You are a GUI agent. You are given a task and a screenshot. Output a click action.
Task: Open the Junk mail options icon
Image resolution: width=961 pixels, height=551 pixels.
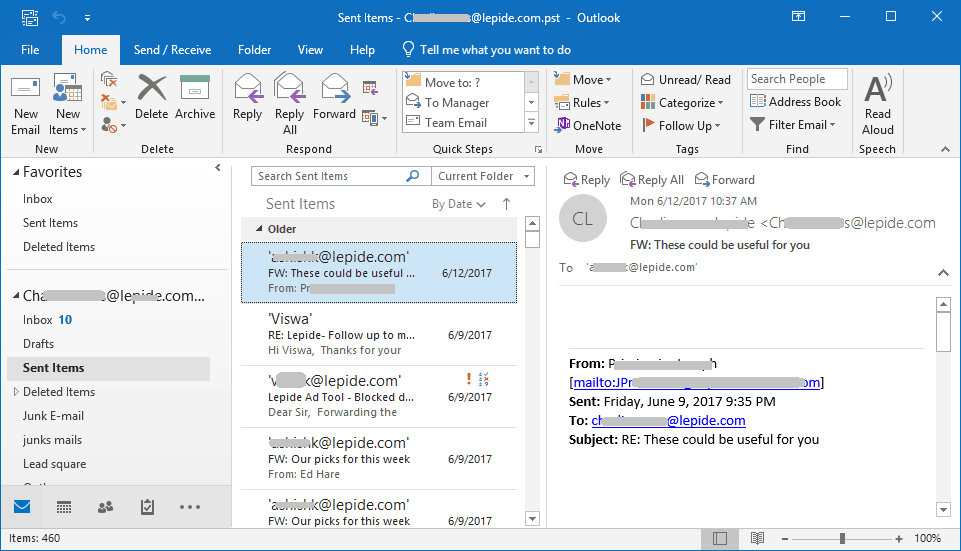point(113,126)
